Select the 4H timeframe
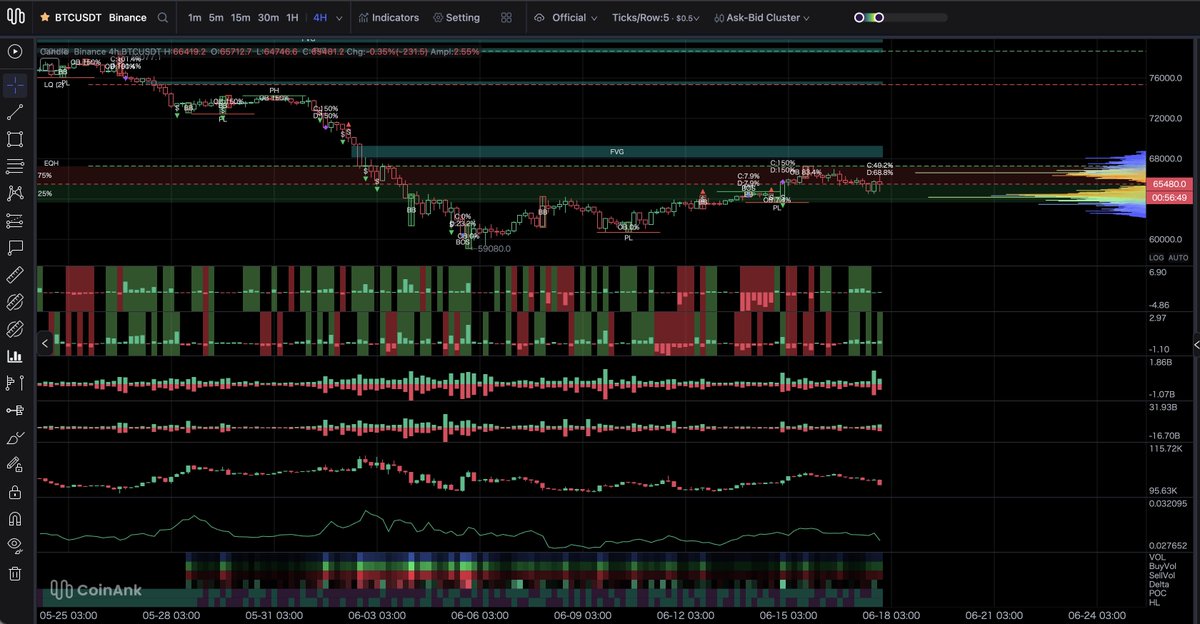 point(320,18)
